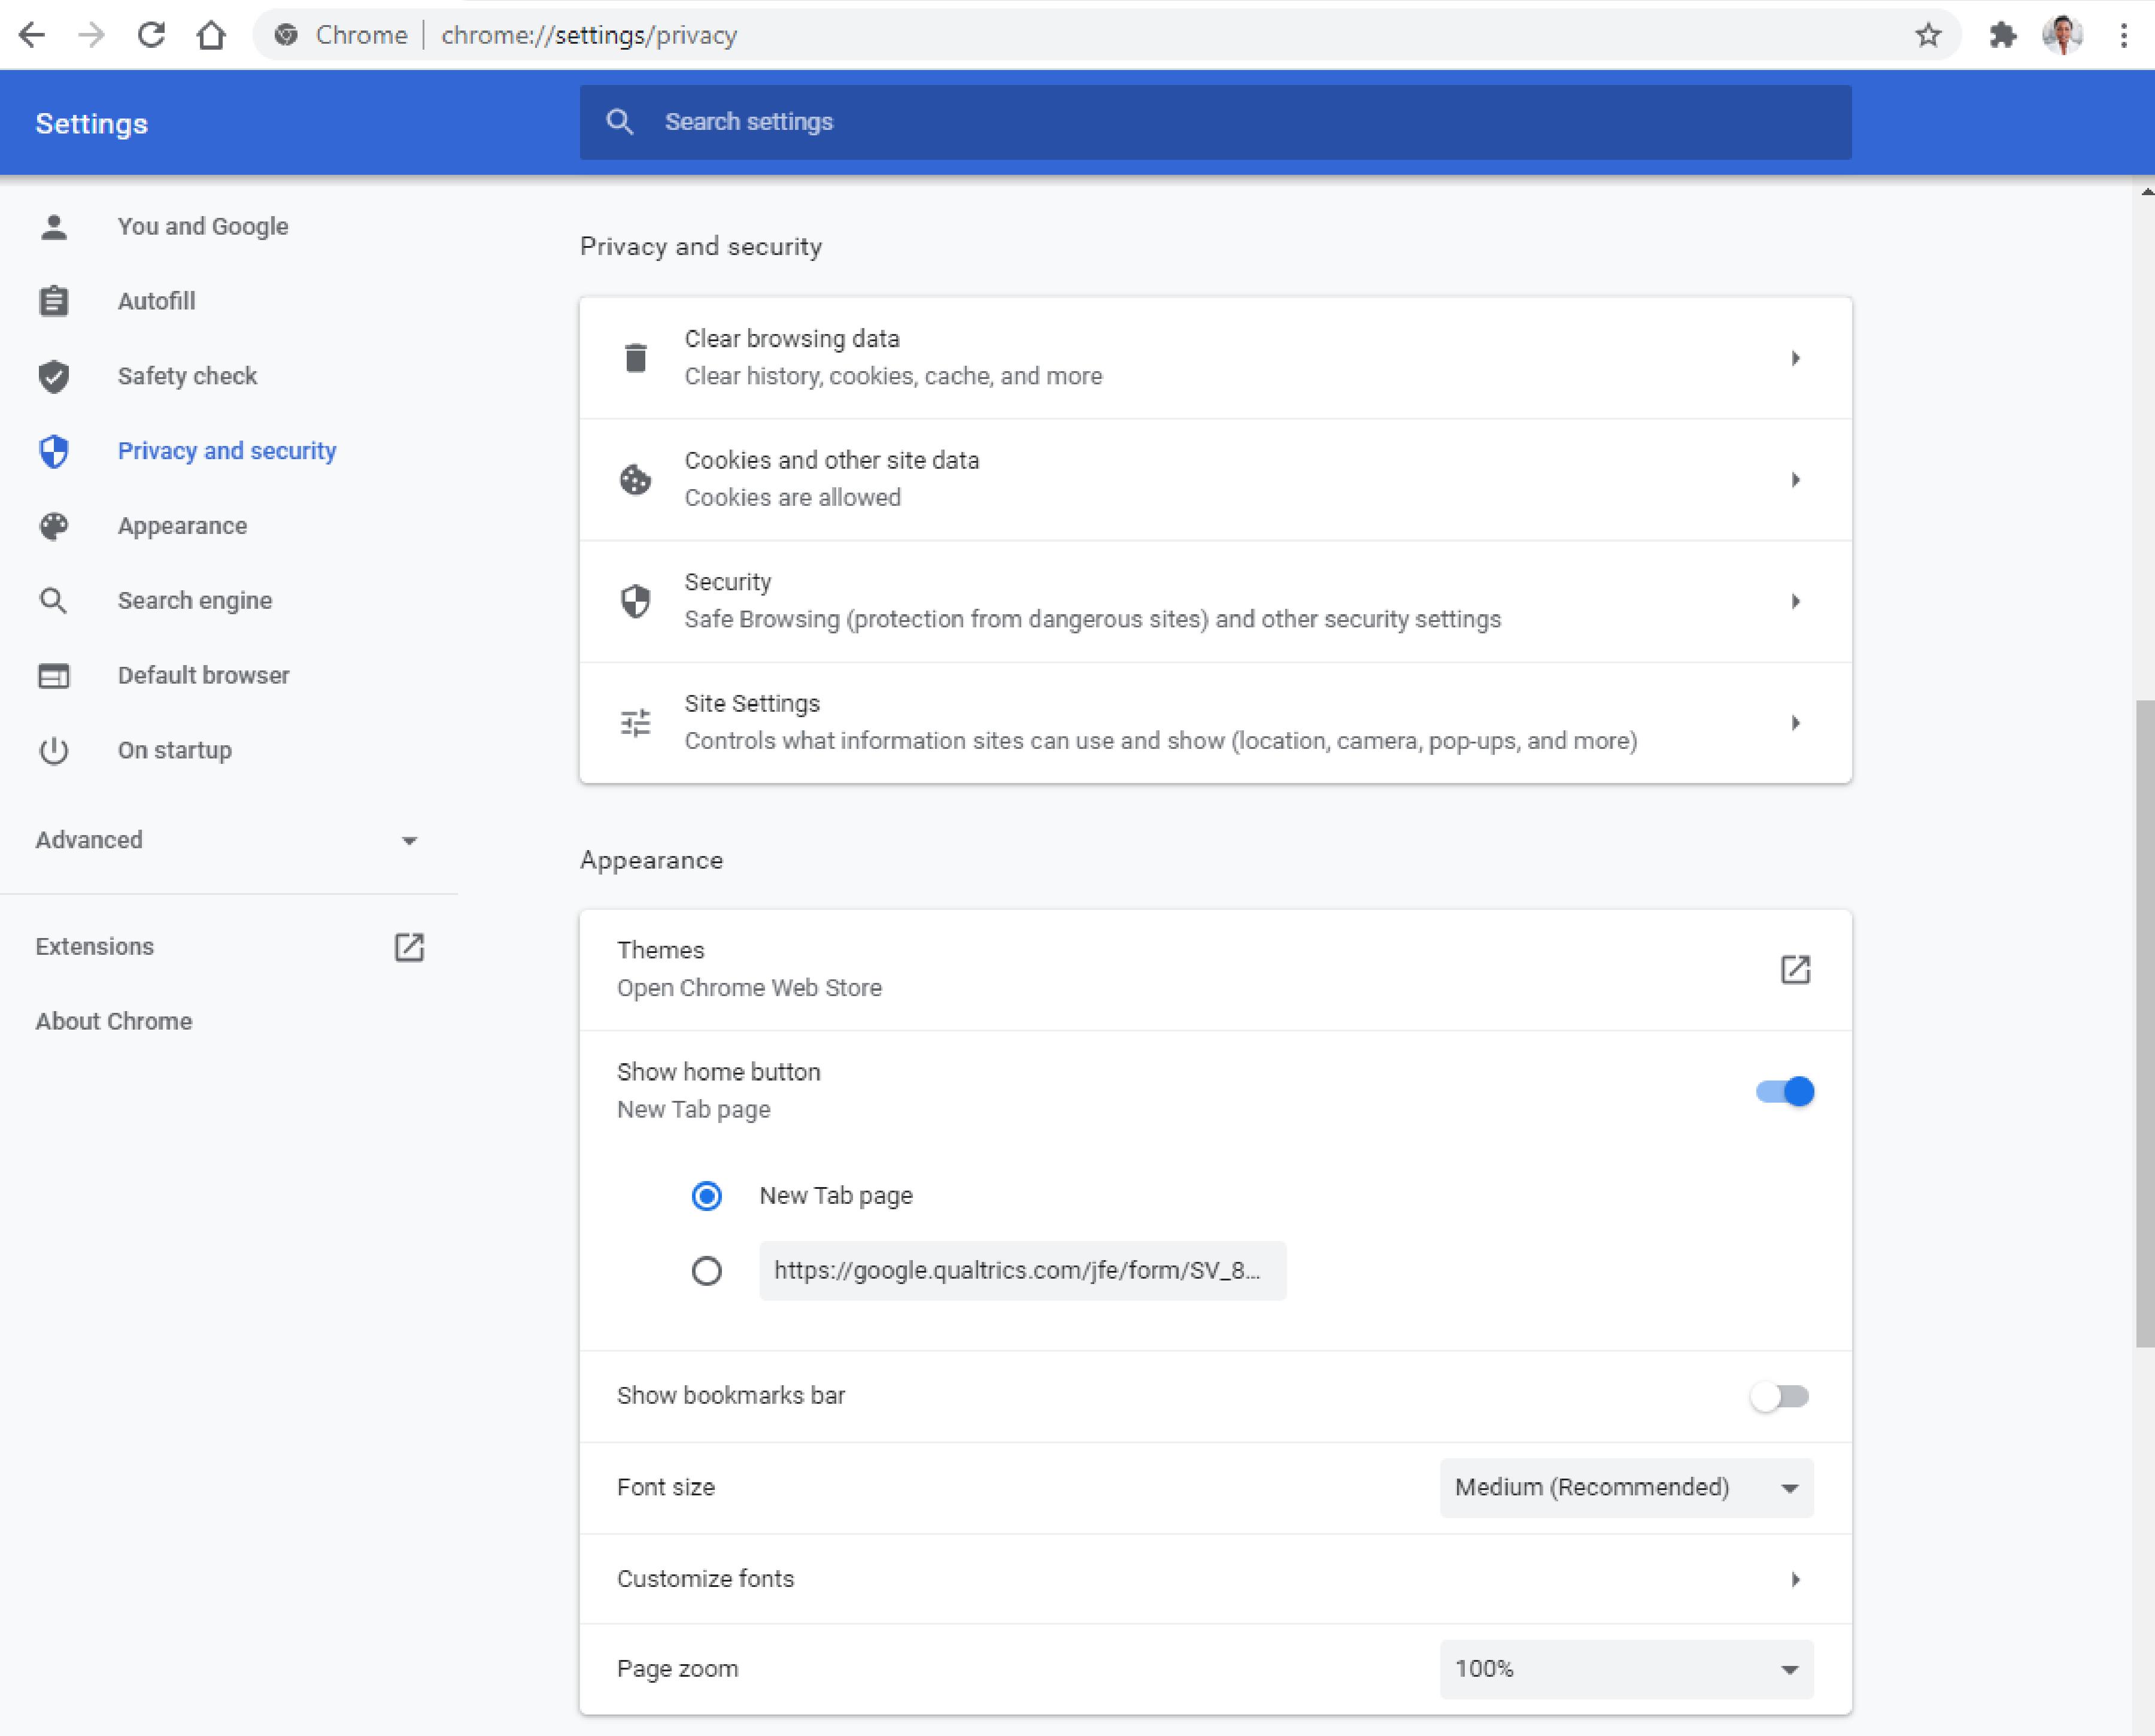Open the Home page via house icon
The height and width of the screenshot is (1736, 2155).
click(211, 36)
